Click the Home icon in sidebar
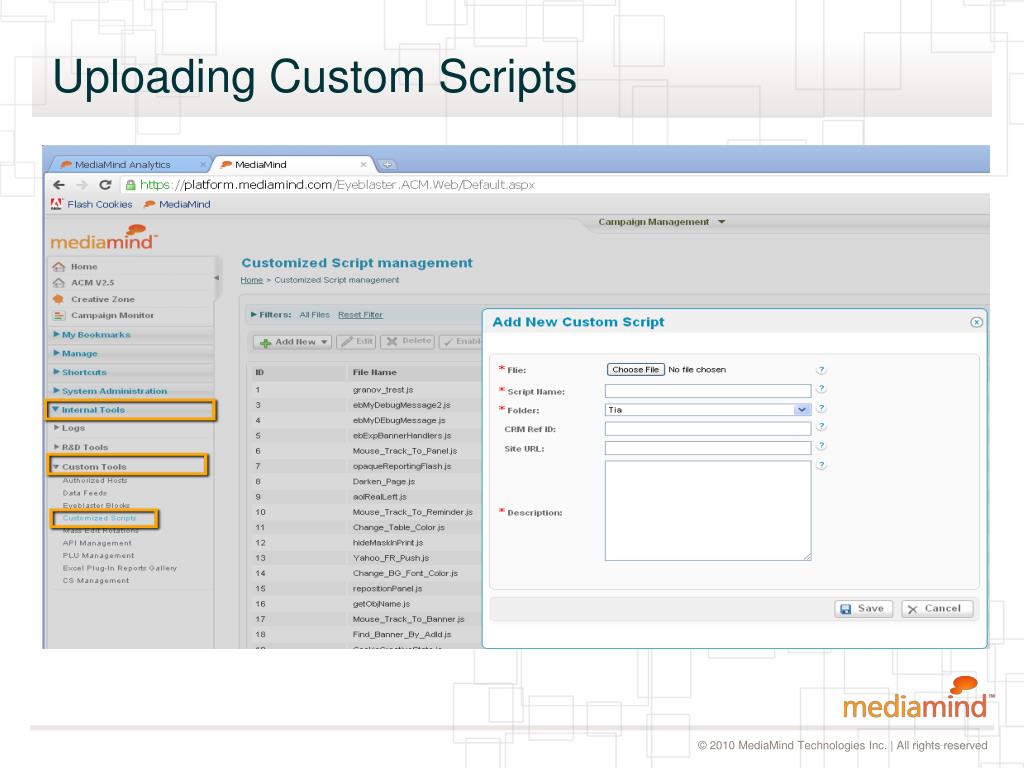 [x=59, y=266]
